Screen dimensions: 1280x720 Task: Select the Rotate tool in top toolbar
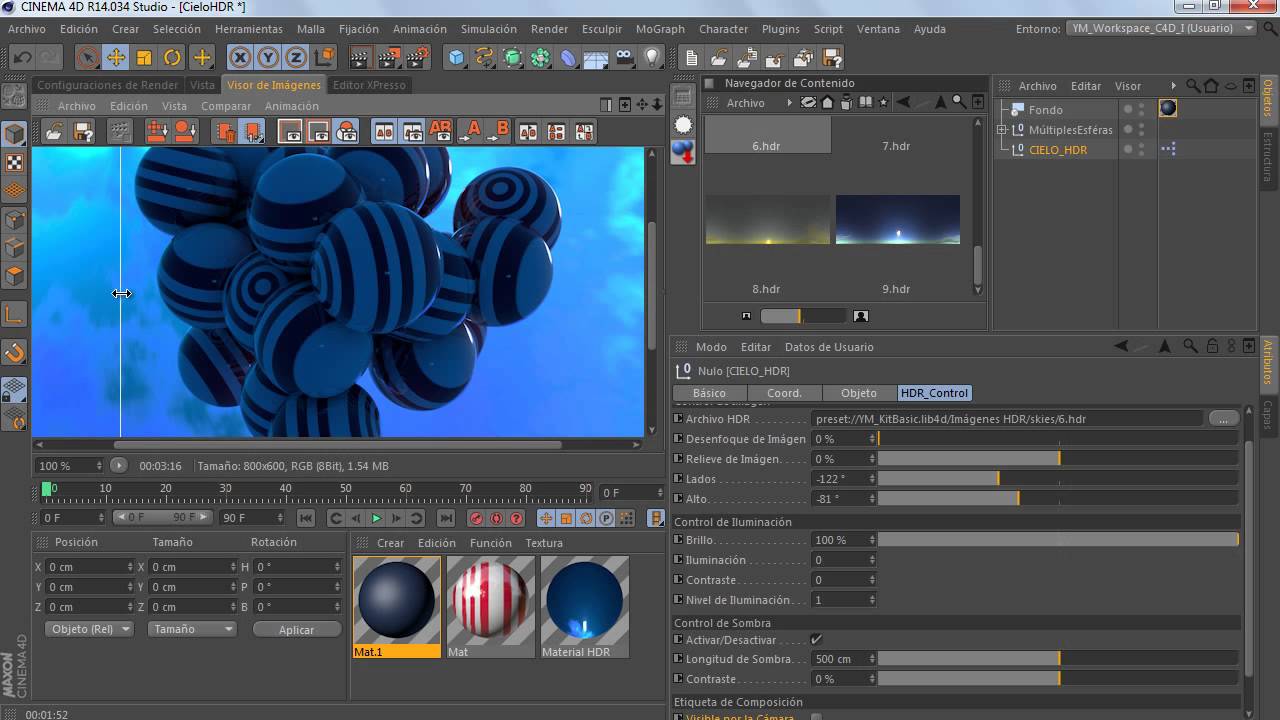pos(172,57)
